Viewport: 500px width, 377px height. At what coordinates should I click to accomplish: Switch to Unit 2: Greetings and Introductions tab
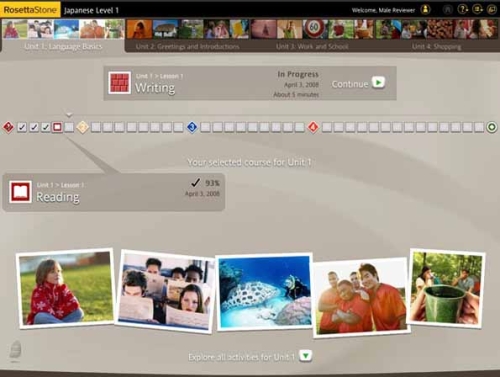[187, 47]
